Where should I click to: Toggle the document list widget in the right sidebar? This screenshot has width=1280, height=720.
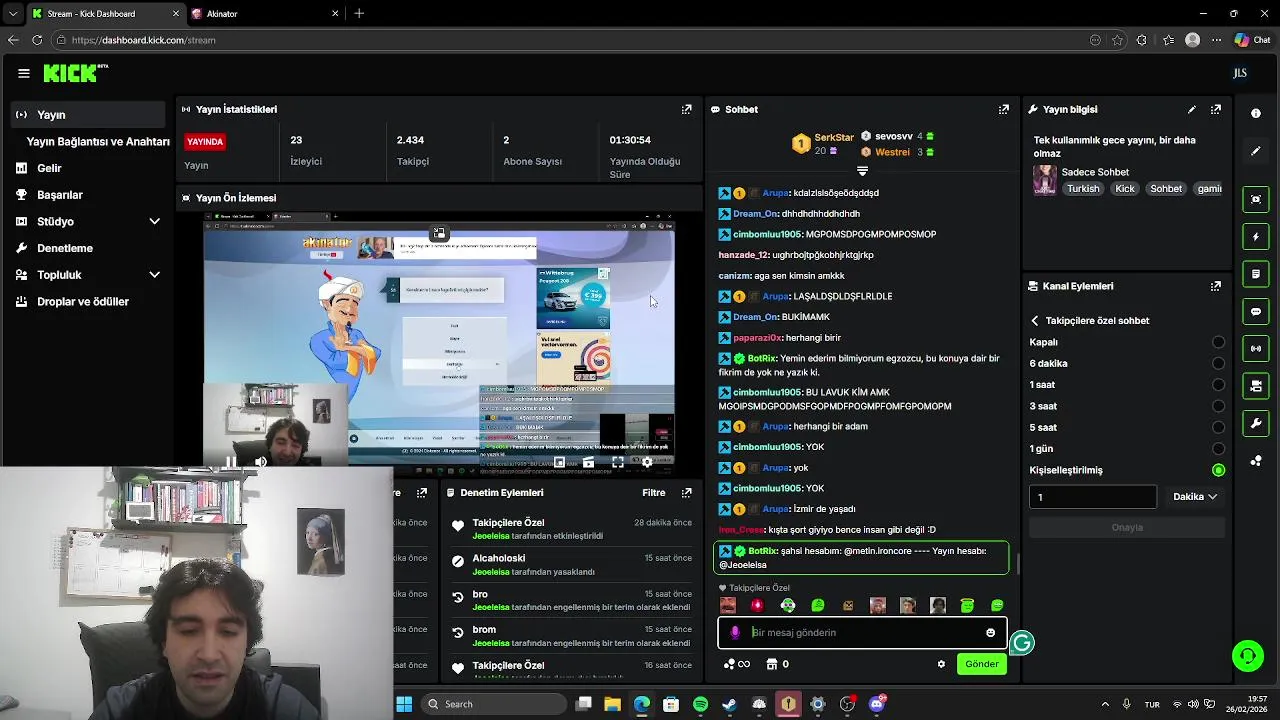[x=1256, y=274]
